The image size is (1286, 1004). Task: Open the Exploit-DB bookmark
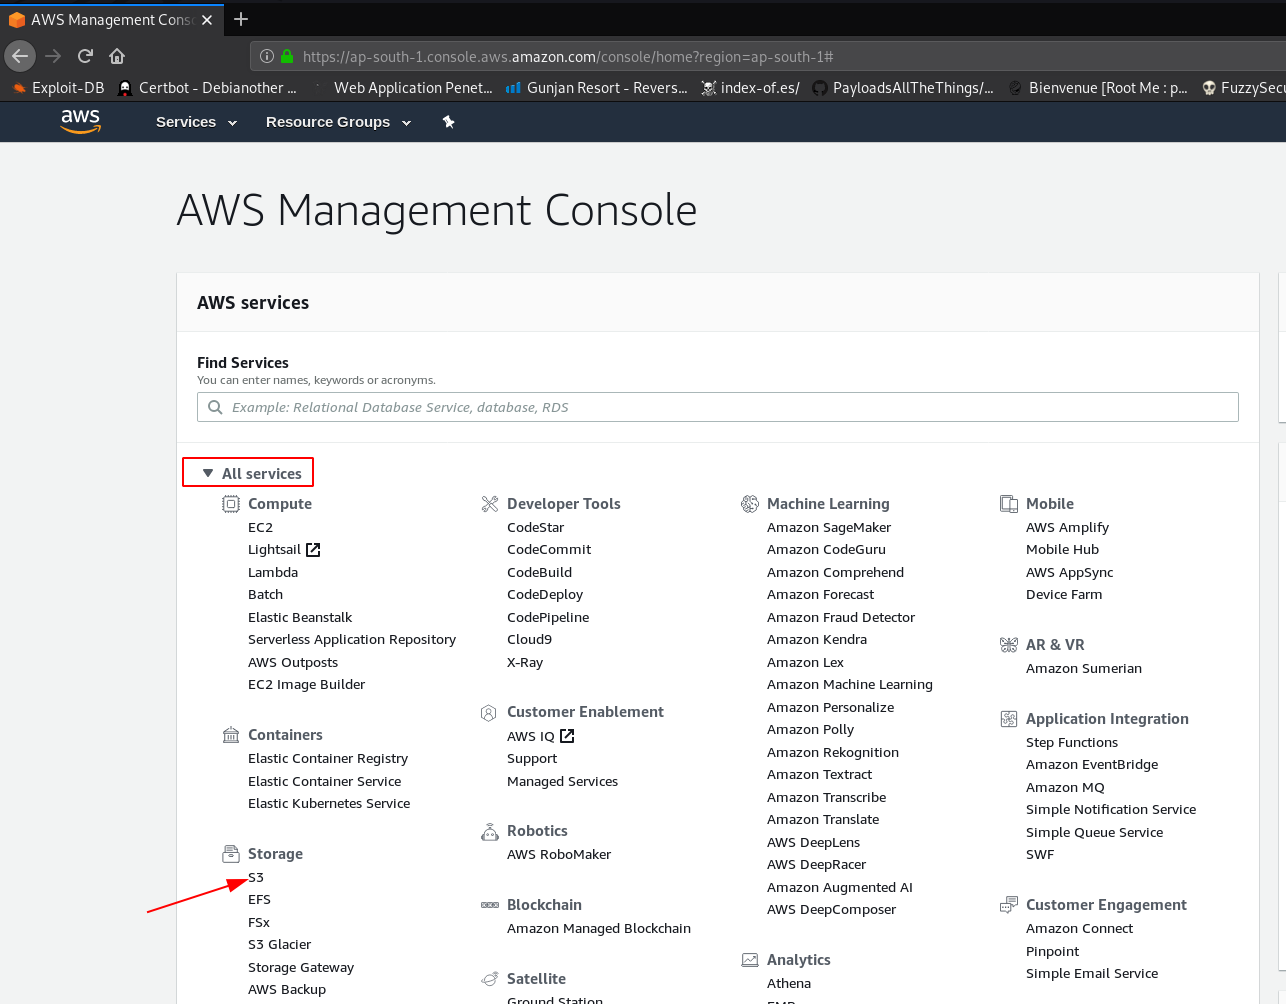(58, 88)
